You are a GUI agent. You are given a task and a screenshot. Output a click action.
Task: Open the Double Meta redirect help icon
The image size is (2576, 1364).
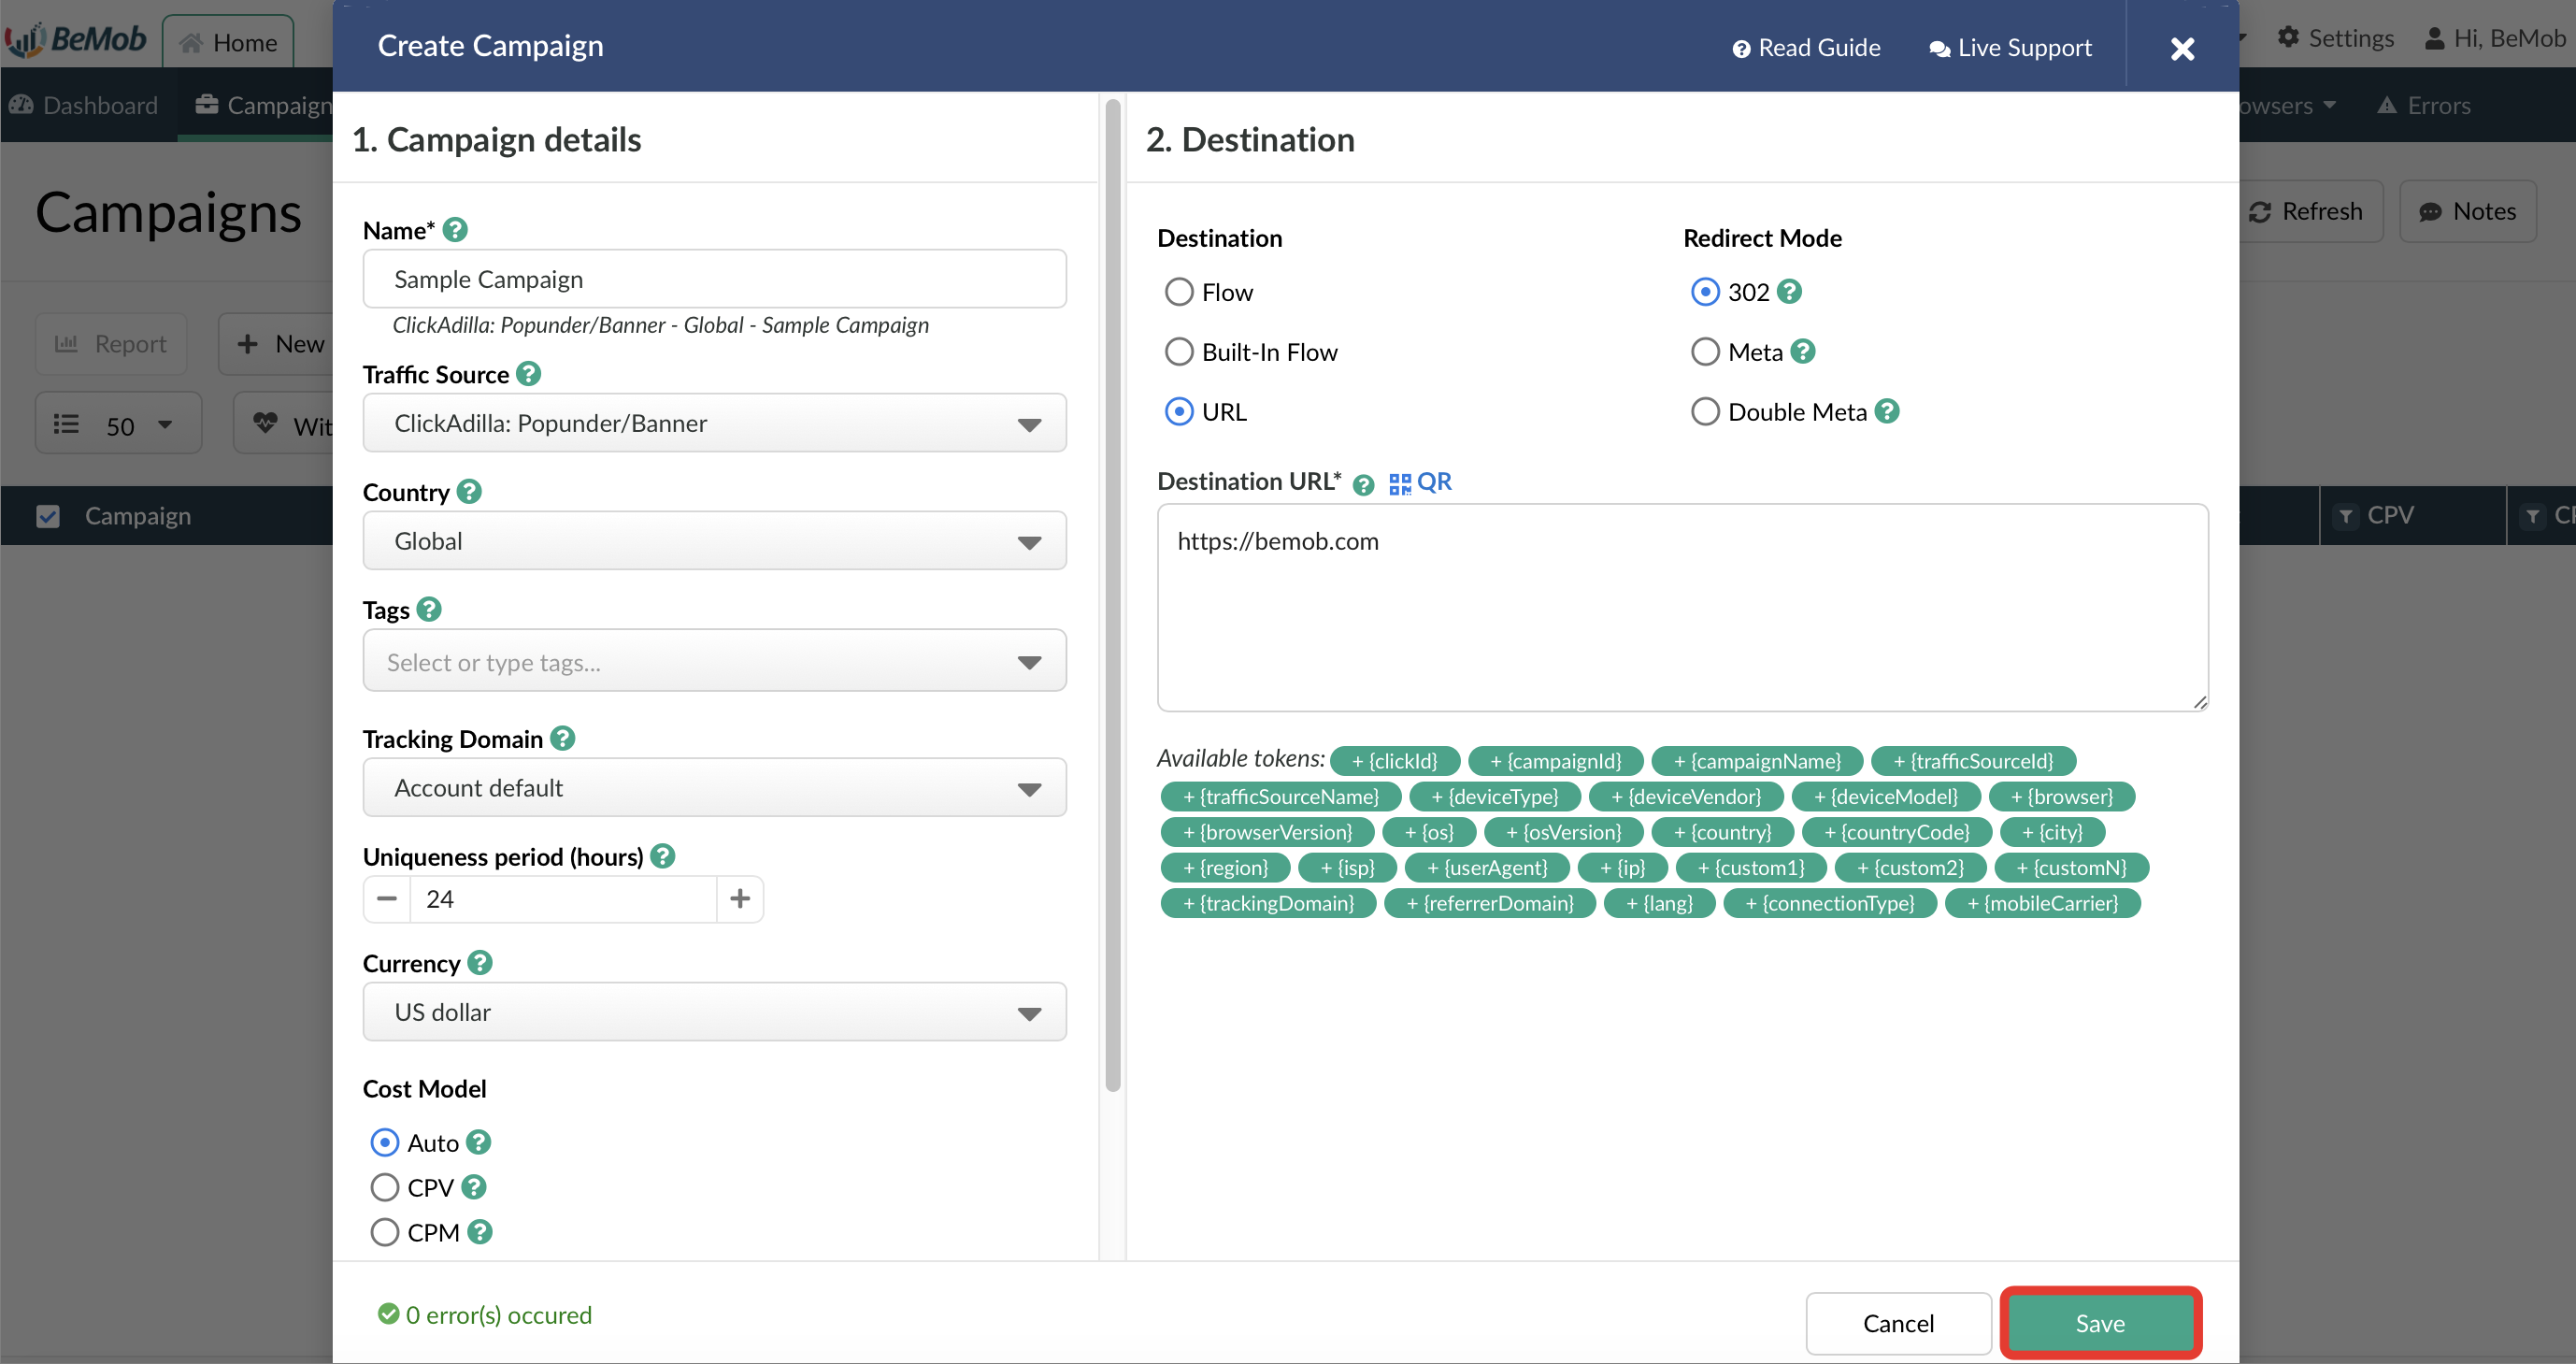[x=1887, y=411]
